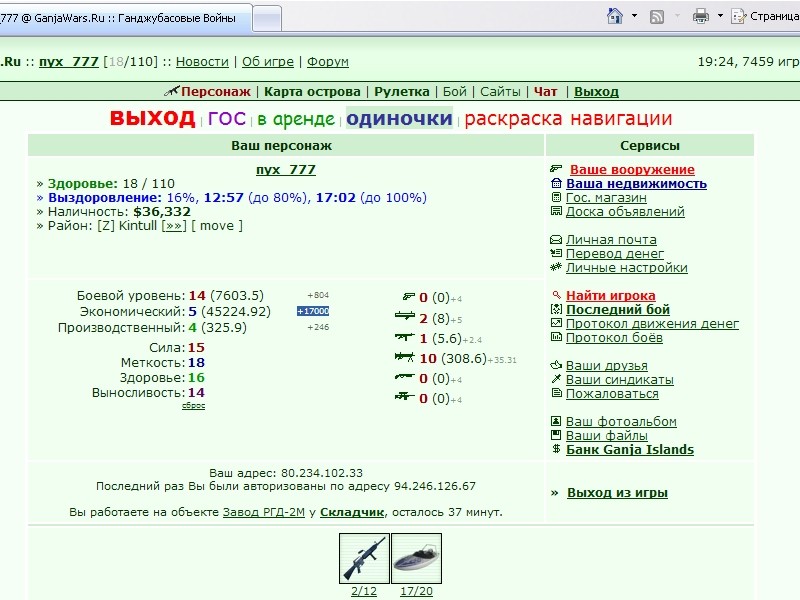Open the пух_777 profile link in header
Viewport: 800px width, 600px height.
(x=68, y=62)
